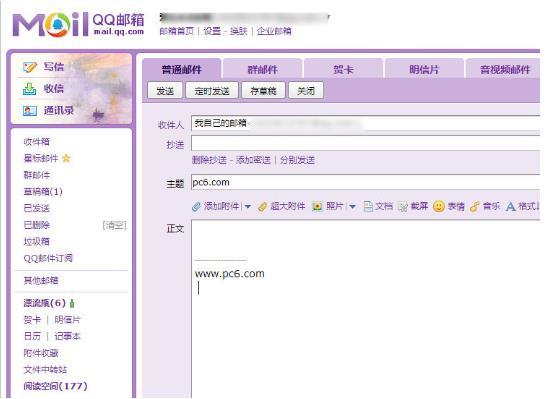The width and height of the screenshot is (552, 399).
Task: Click the 抄送 CC input field
Action: (x=365, y=143)
